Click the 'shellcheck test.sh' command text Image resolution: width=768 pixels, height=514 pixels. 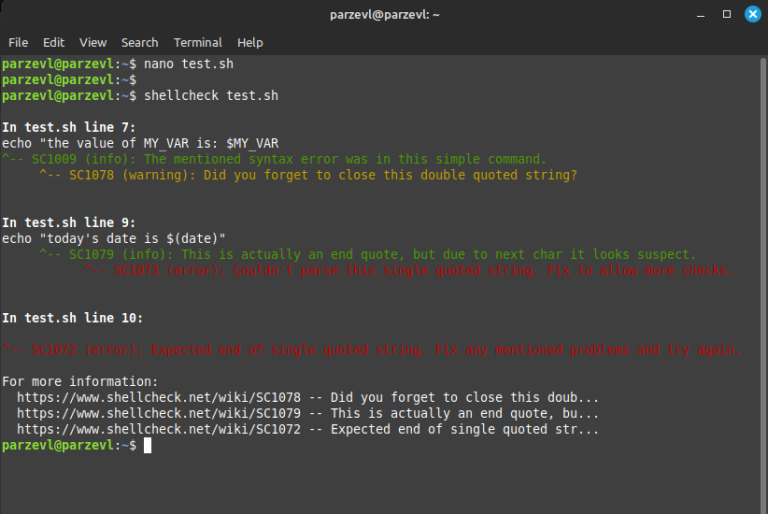pos(211,96)
